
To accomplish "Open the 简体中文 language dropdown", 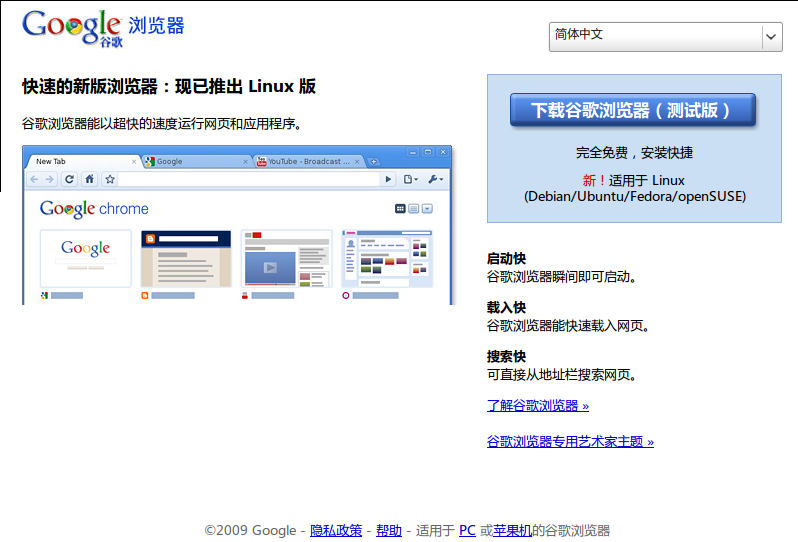I will click(665, 37).
